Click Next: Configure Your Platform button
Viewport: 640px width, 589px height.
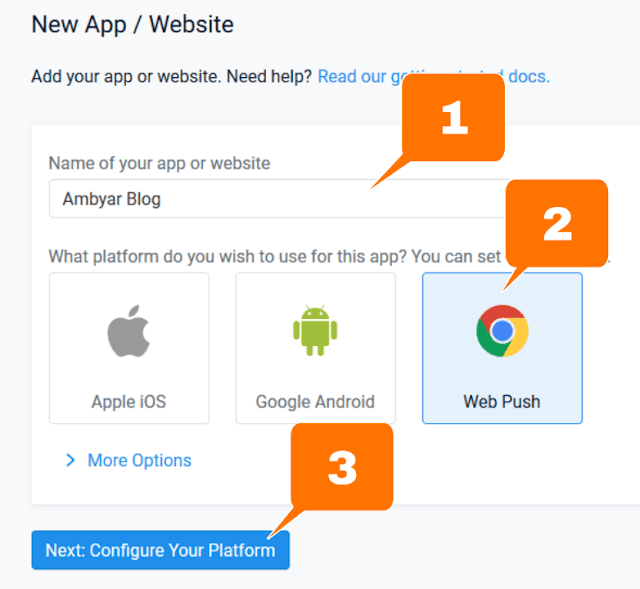pyautogui.click(x=160, y=550)
